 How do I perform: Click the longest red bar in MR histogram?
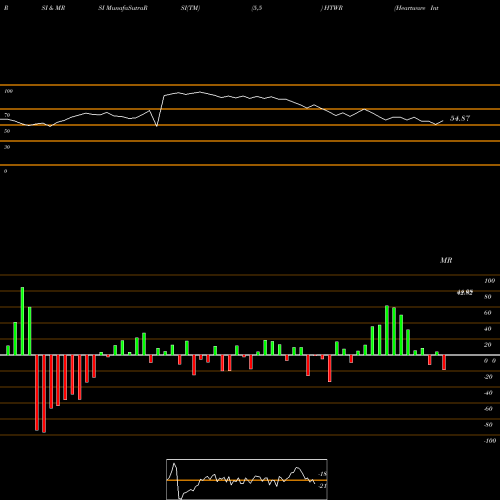point(44,394)
